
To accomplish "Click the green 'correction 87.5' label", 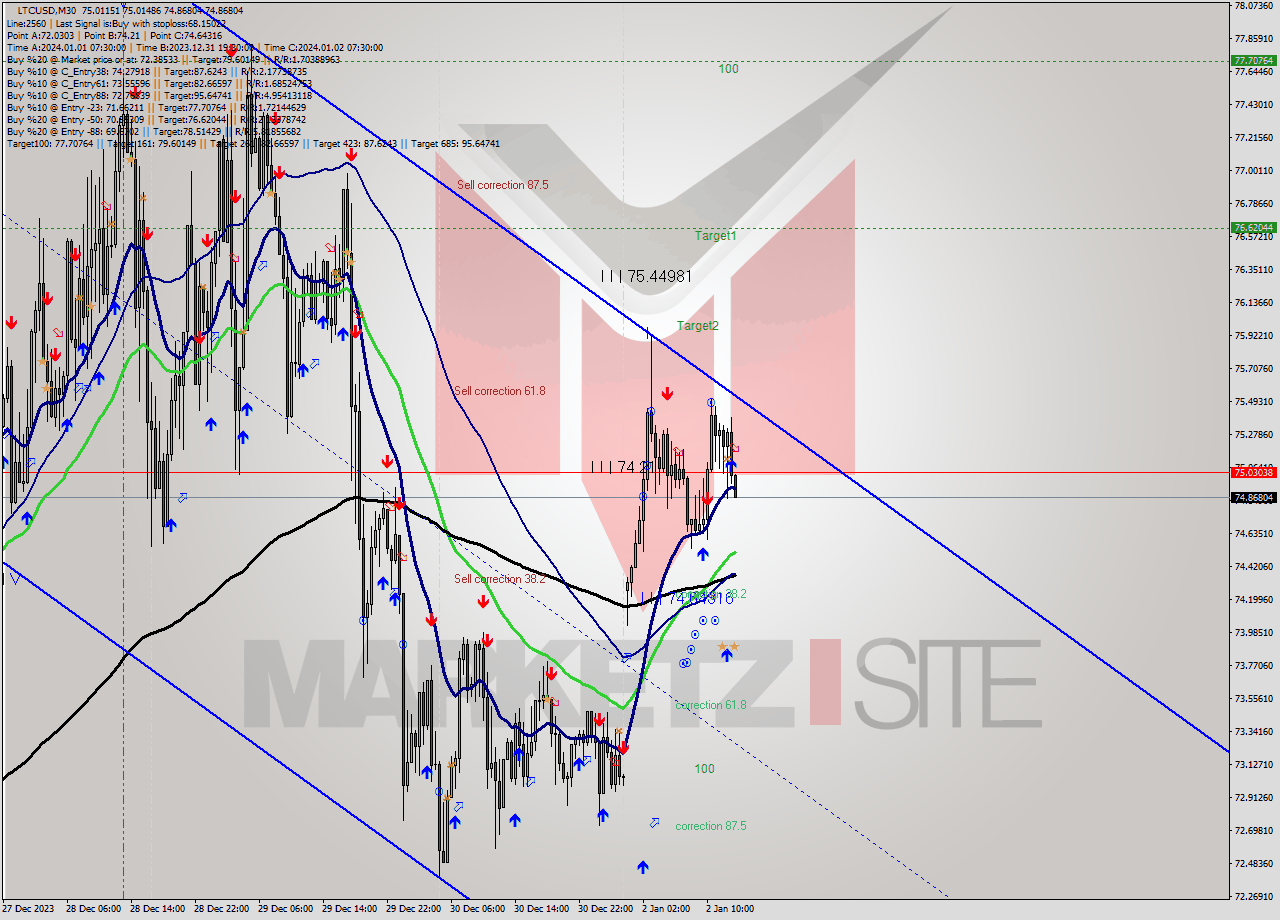I will tap(711, 826).
